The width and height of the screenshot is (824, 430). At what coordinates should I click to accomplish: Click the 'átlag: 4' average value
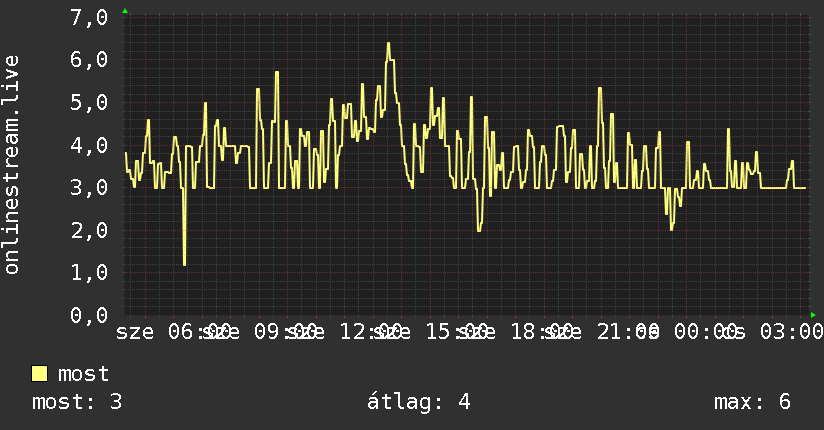pyautogui.click(x=418, y=402)
